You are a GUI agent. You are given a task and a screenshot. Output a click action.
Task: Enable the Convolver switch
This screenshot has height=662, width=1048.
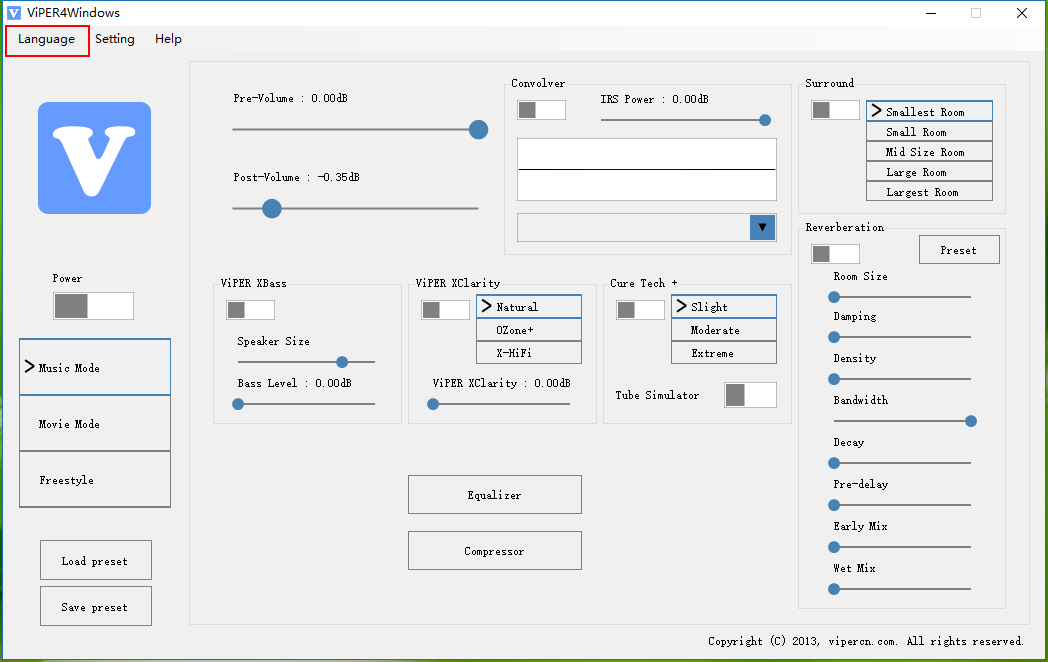(541, 110)
